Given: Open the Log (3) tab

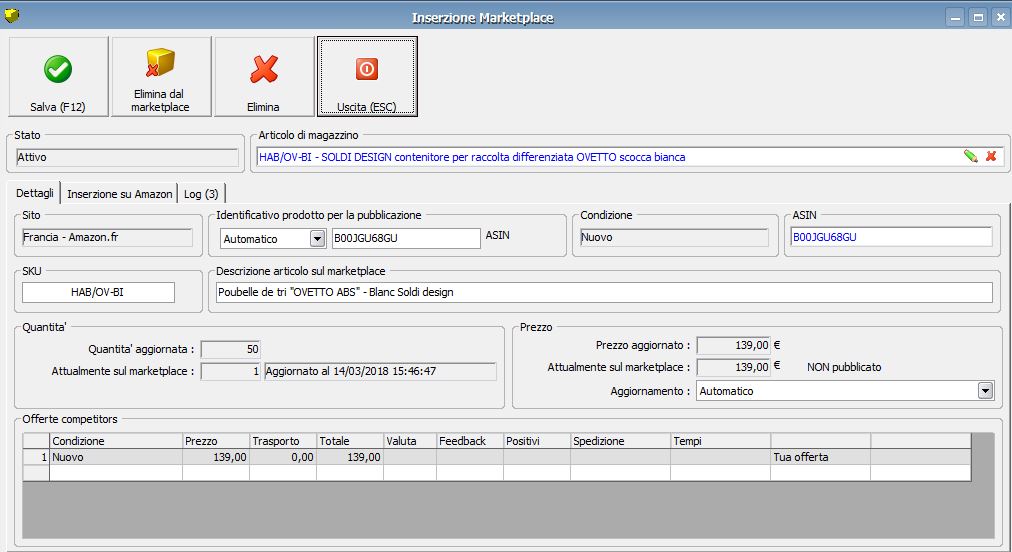Looking at the screenshot, I should click(x=201, y=194).
